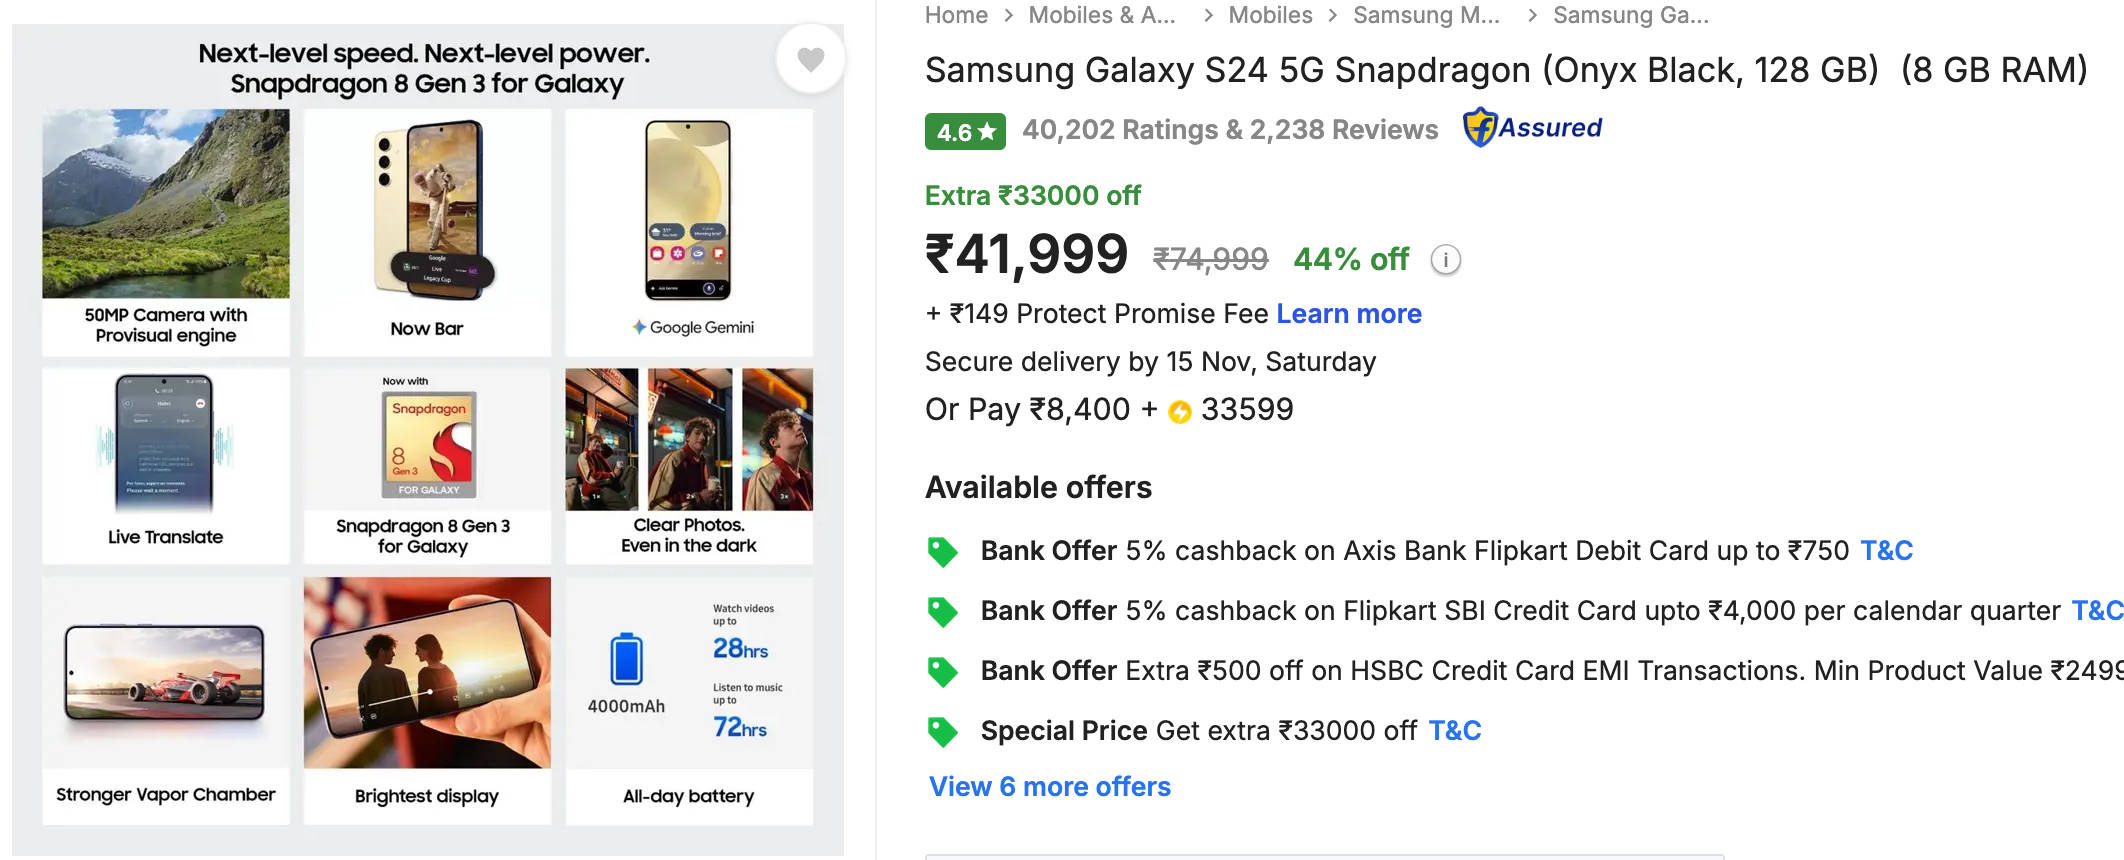Click the green tag icon for Axis Bank offer

pos(942,551)
